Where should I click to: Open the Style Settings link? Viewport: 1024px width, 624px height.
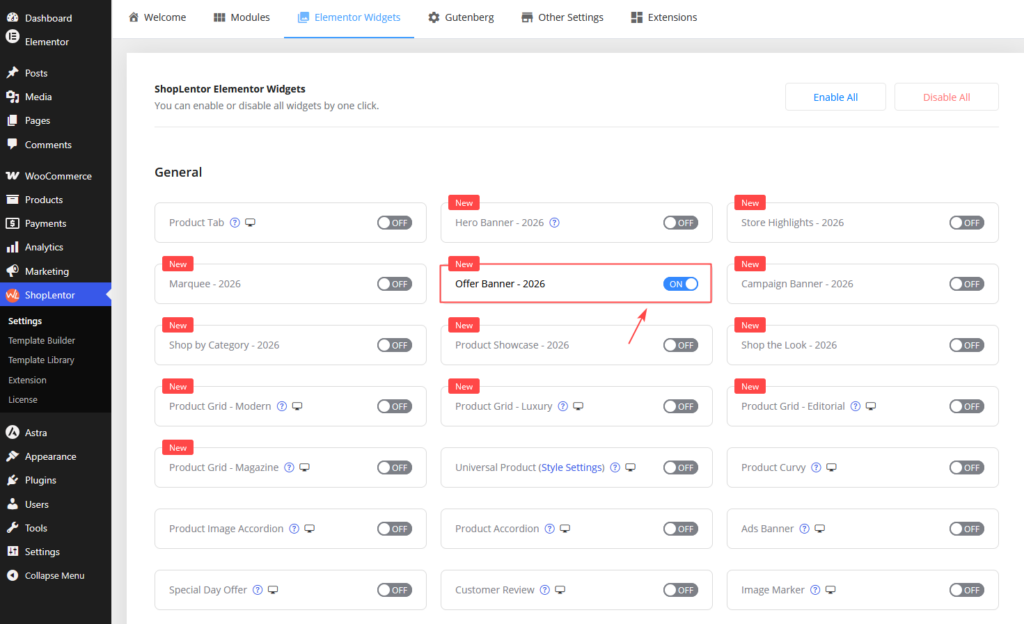pos(571,467)
